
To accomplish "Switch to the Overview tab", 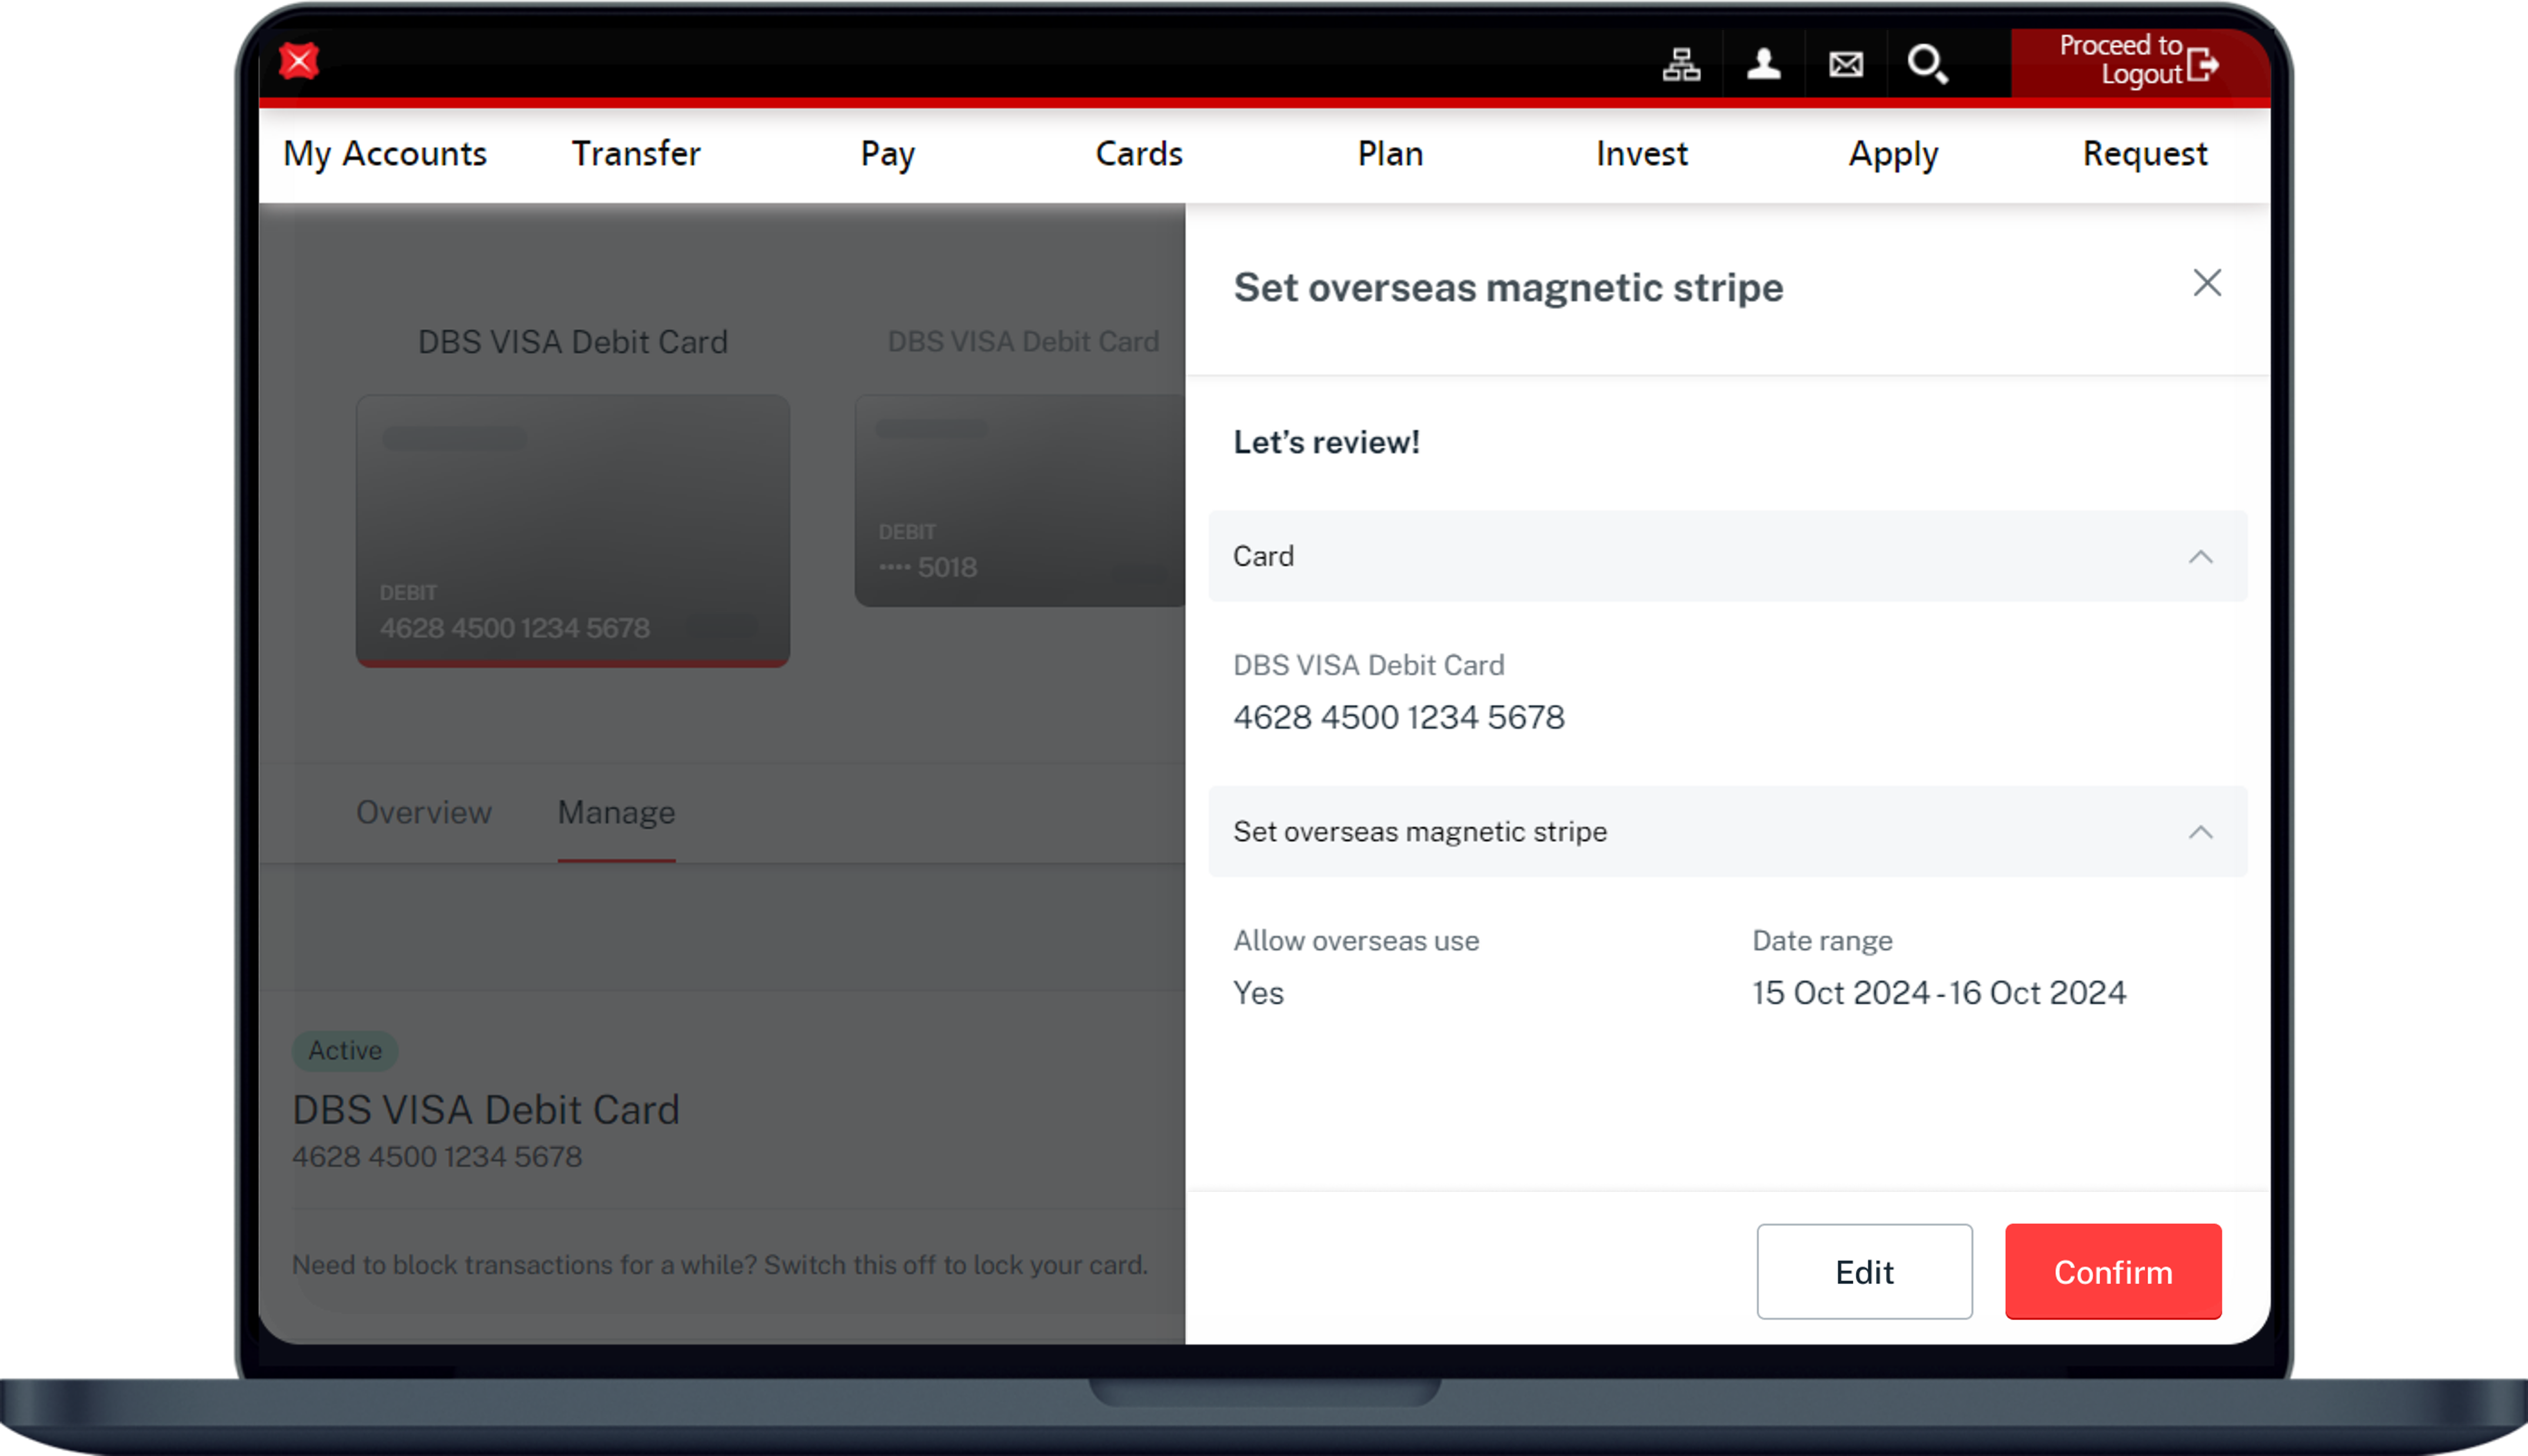I will point(424,812).
